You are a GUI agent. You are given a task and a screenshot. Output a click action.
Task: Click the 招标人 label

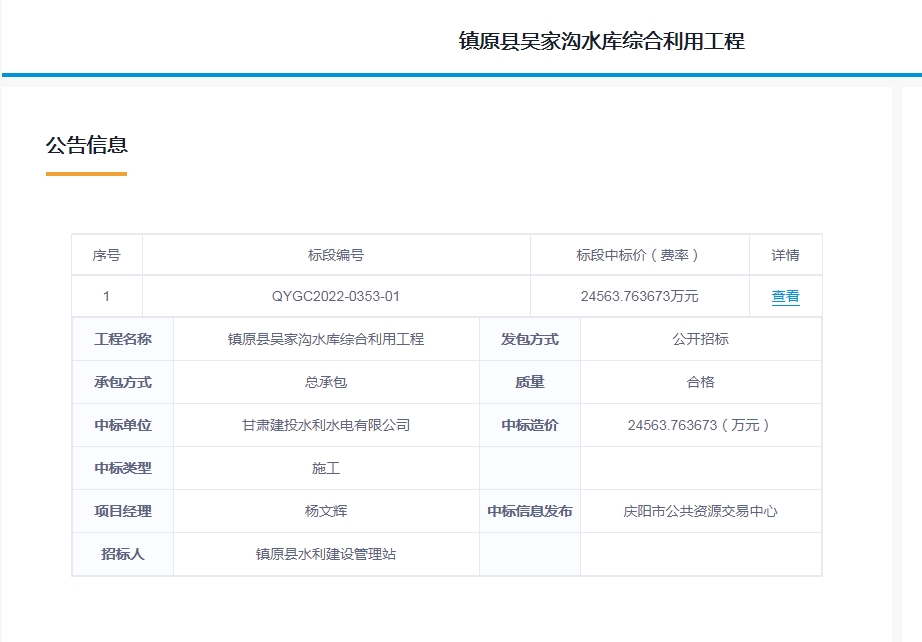coord(123,554)
